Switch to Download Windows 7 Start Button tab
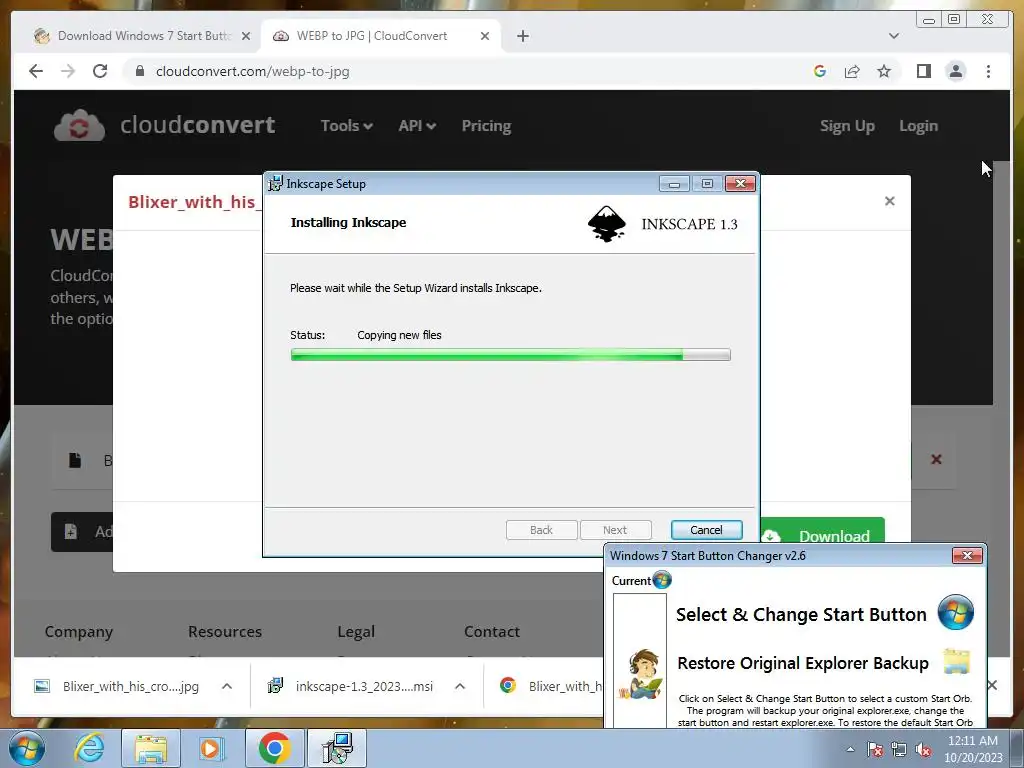Image resolution: width=1024 pixels, height=768 pixels. click(144, 36)
